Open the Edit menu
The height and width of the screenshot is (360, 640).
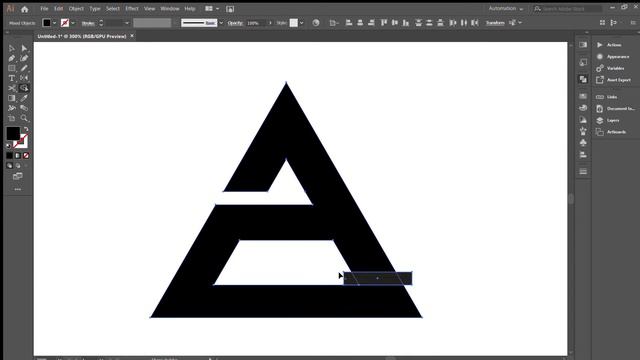tap(59, 9)
